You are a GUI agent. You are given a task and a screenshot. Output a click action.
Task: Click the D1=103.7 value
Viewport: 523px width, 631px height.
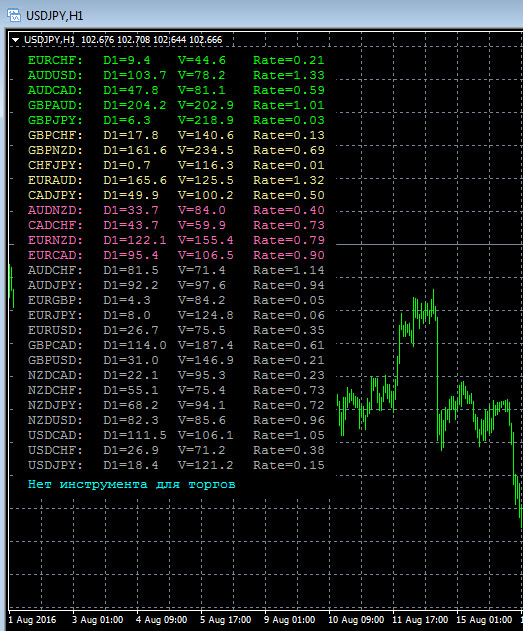click(135, 75)
